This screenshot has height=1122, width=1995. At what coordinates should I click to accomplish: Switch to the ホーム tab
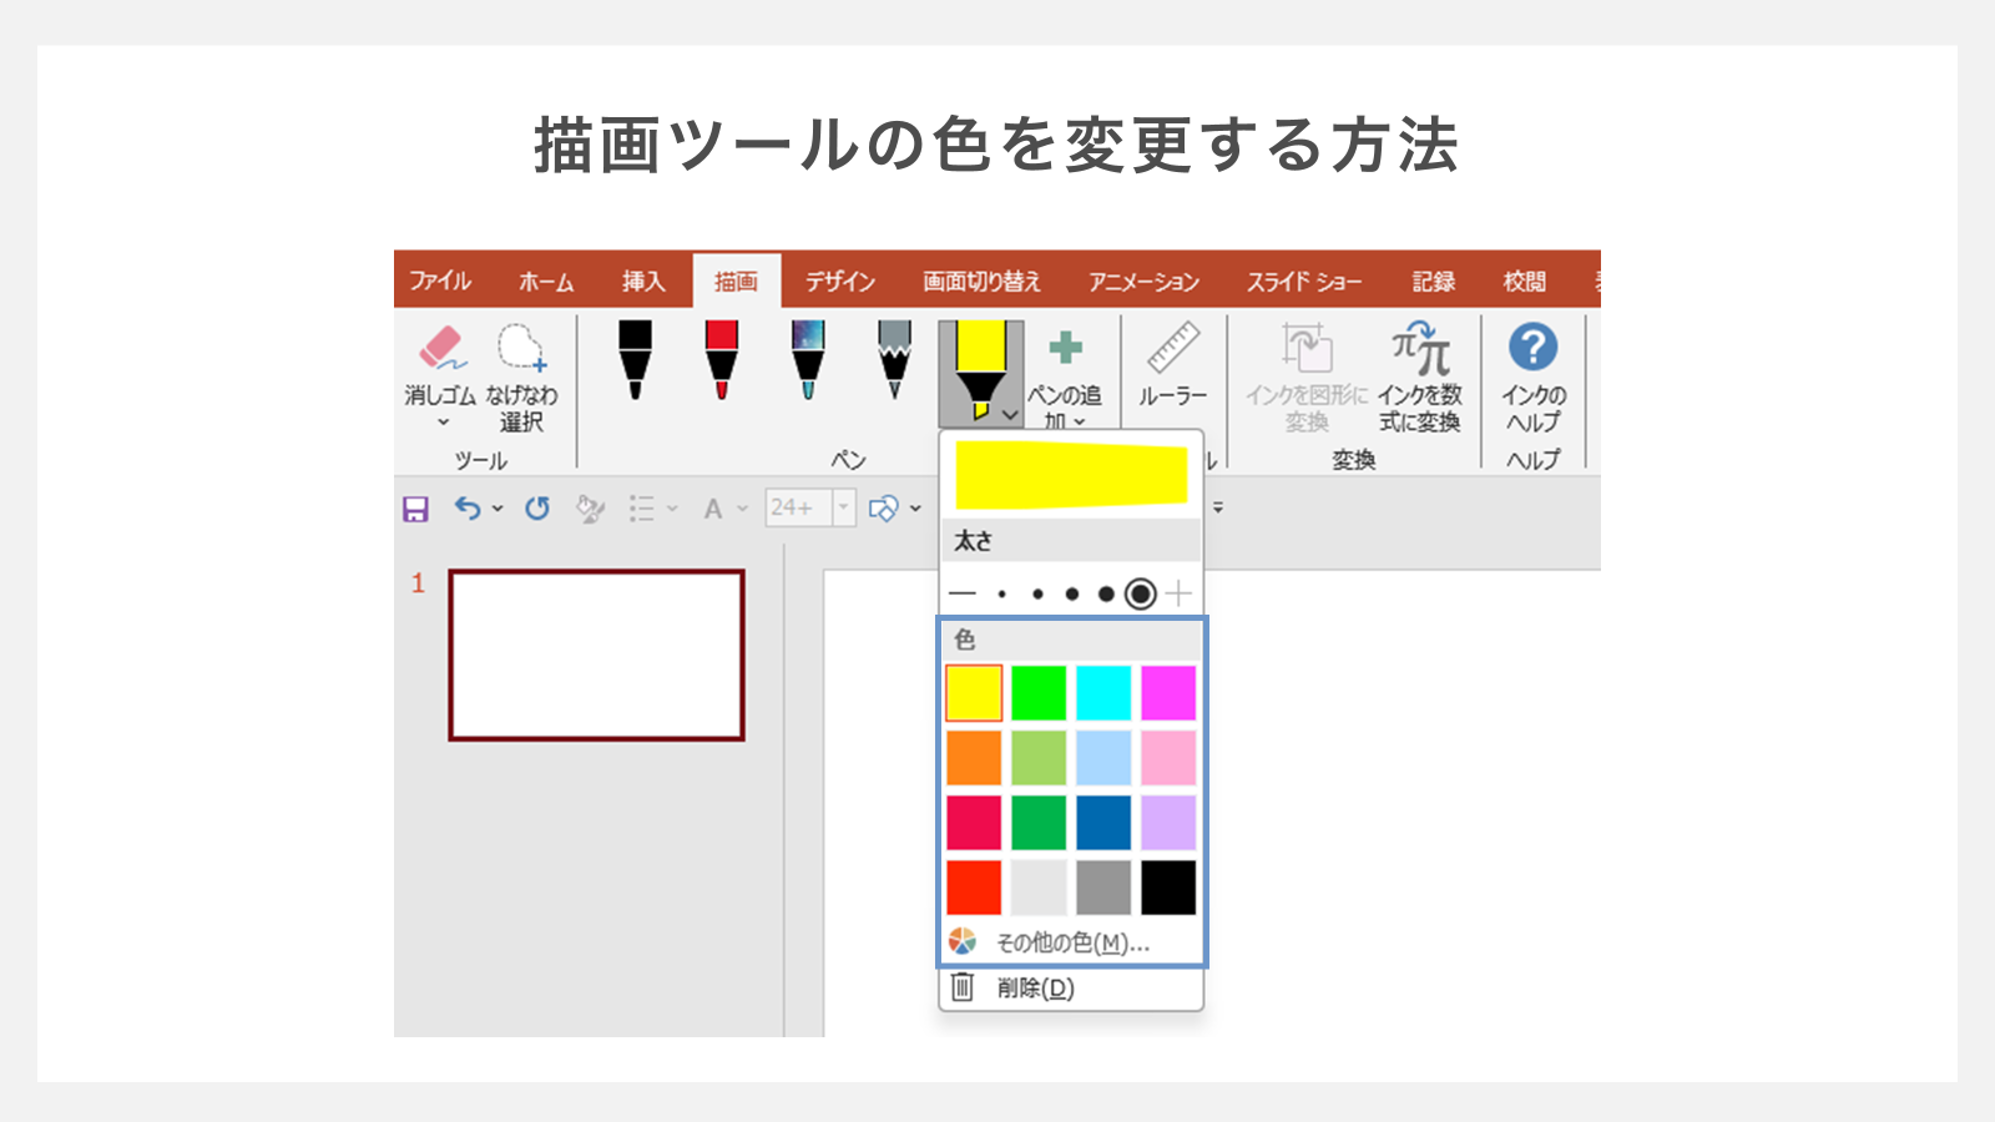pyautogui.click(x=546, y=281)
